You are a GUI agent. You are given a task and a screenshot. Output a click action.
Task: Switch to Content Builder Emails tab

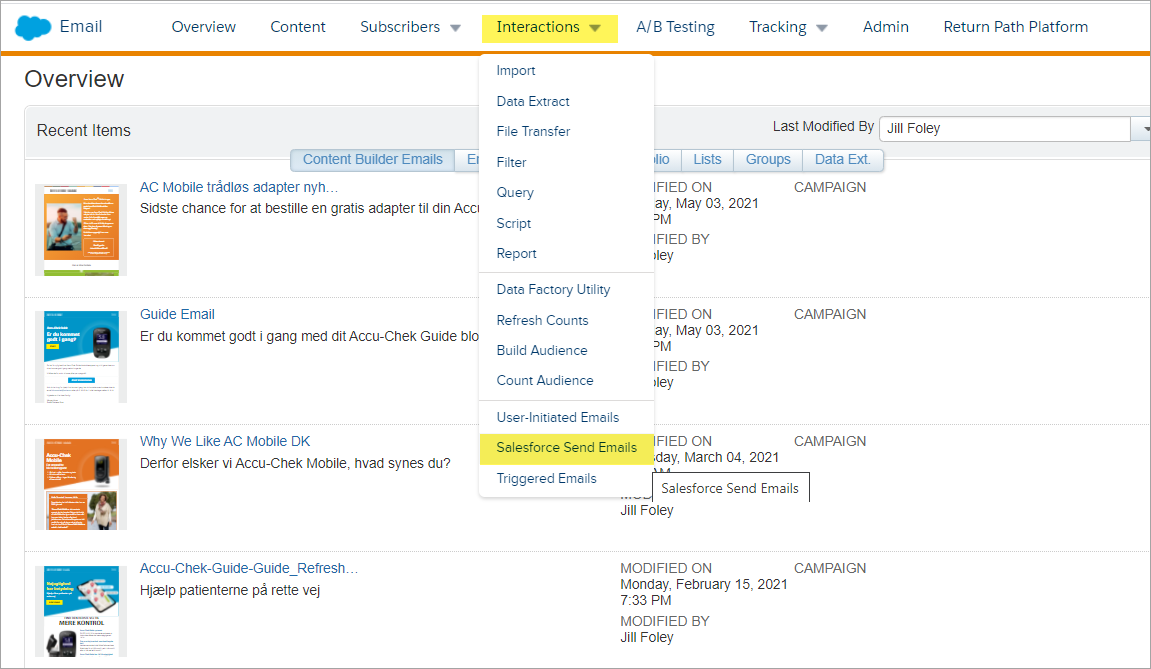point(372,159)
